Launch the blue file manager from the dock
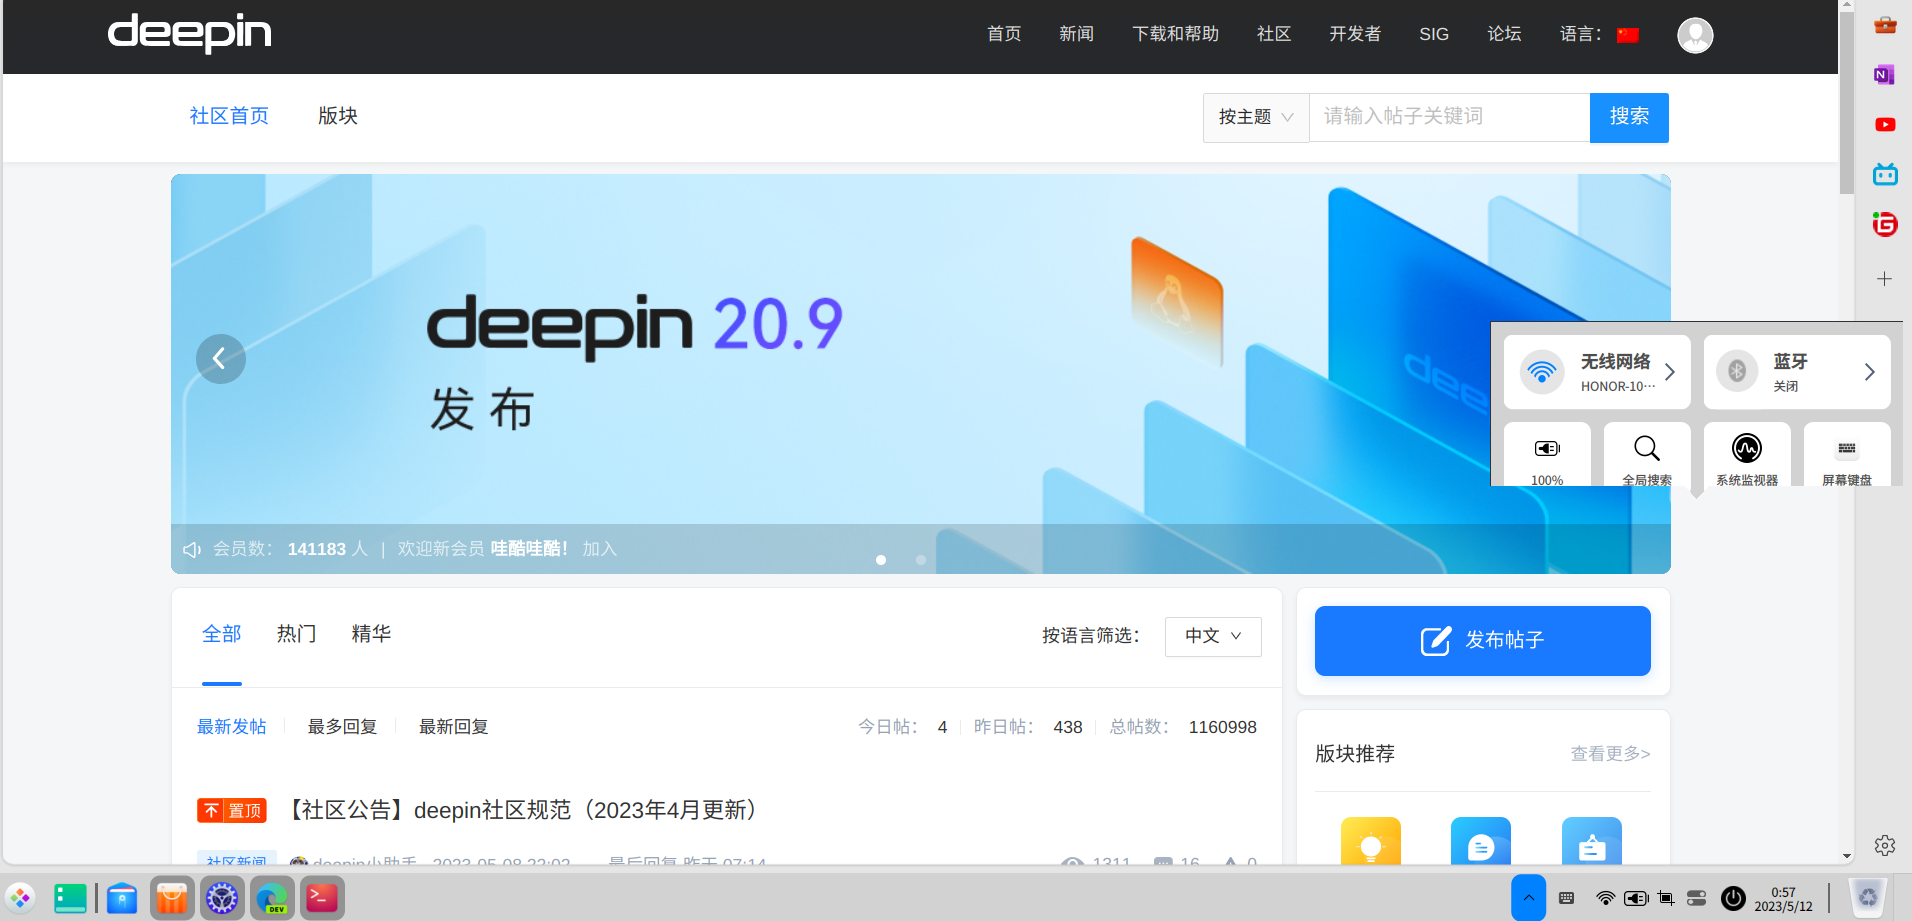 tap(122, 898)
